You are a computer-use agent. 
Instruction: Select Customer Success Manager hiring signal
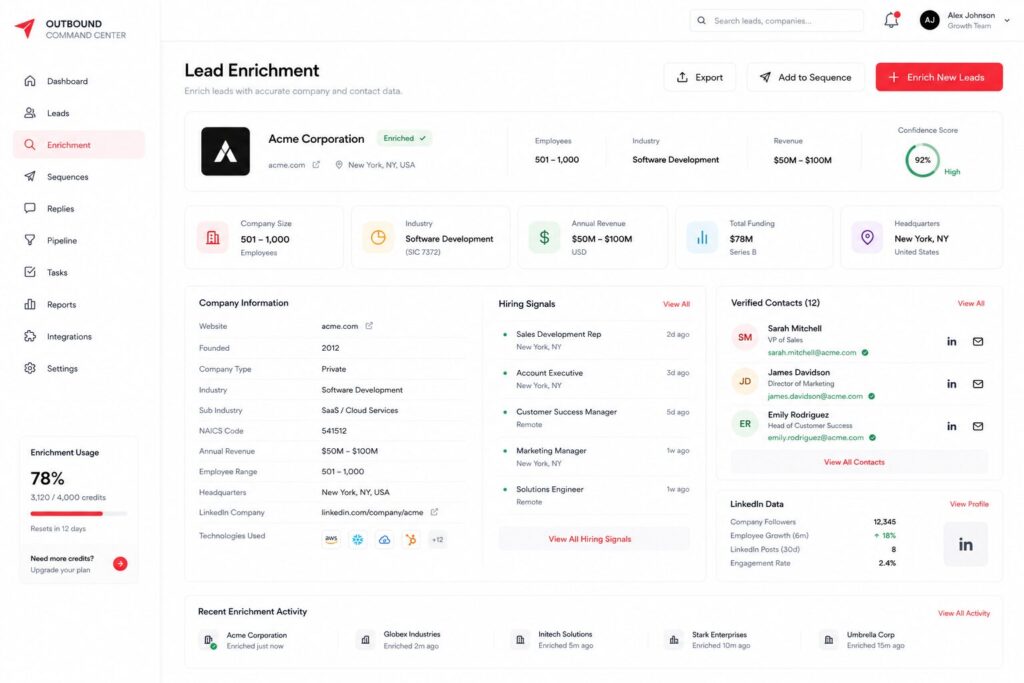[x=594, y=418]
